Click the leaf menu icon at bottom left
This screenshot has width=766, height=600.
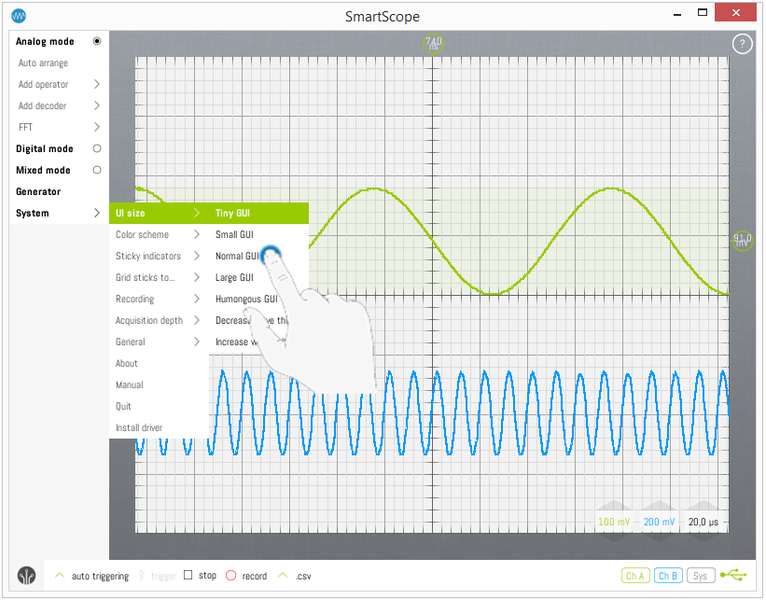(26, 576)
